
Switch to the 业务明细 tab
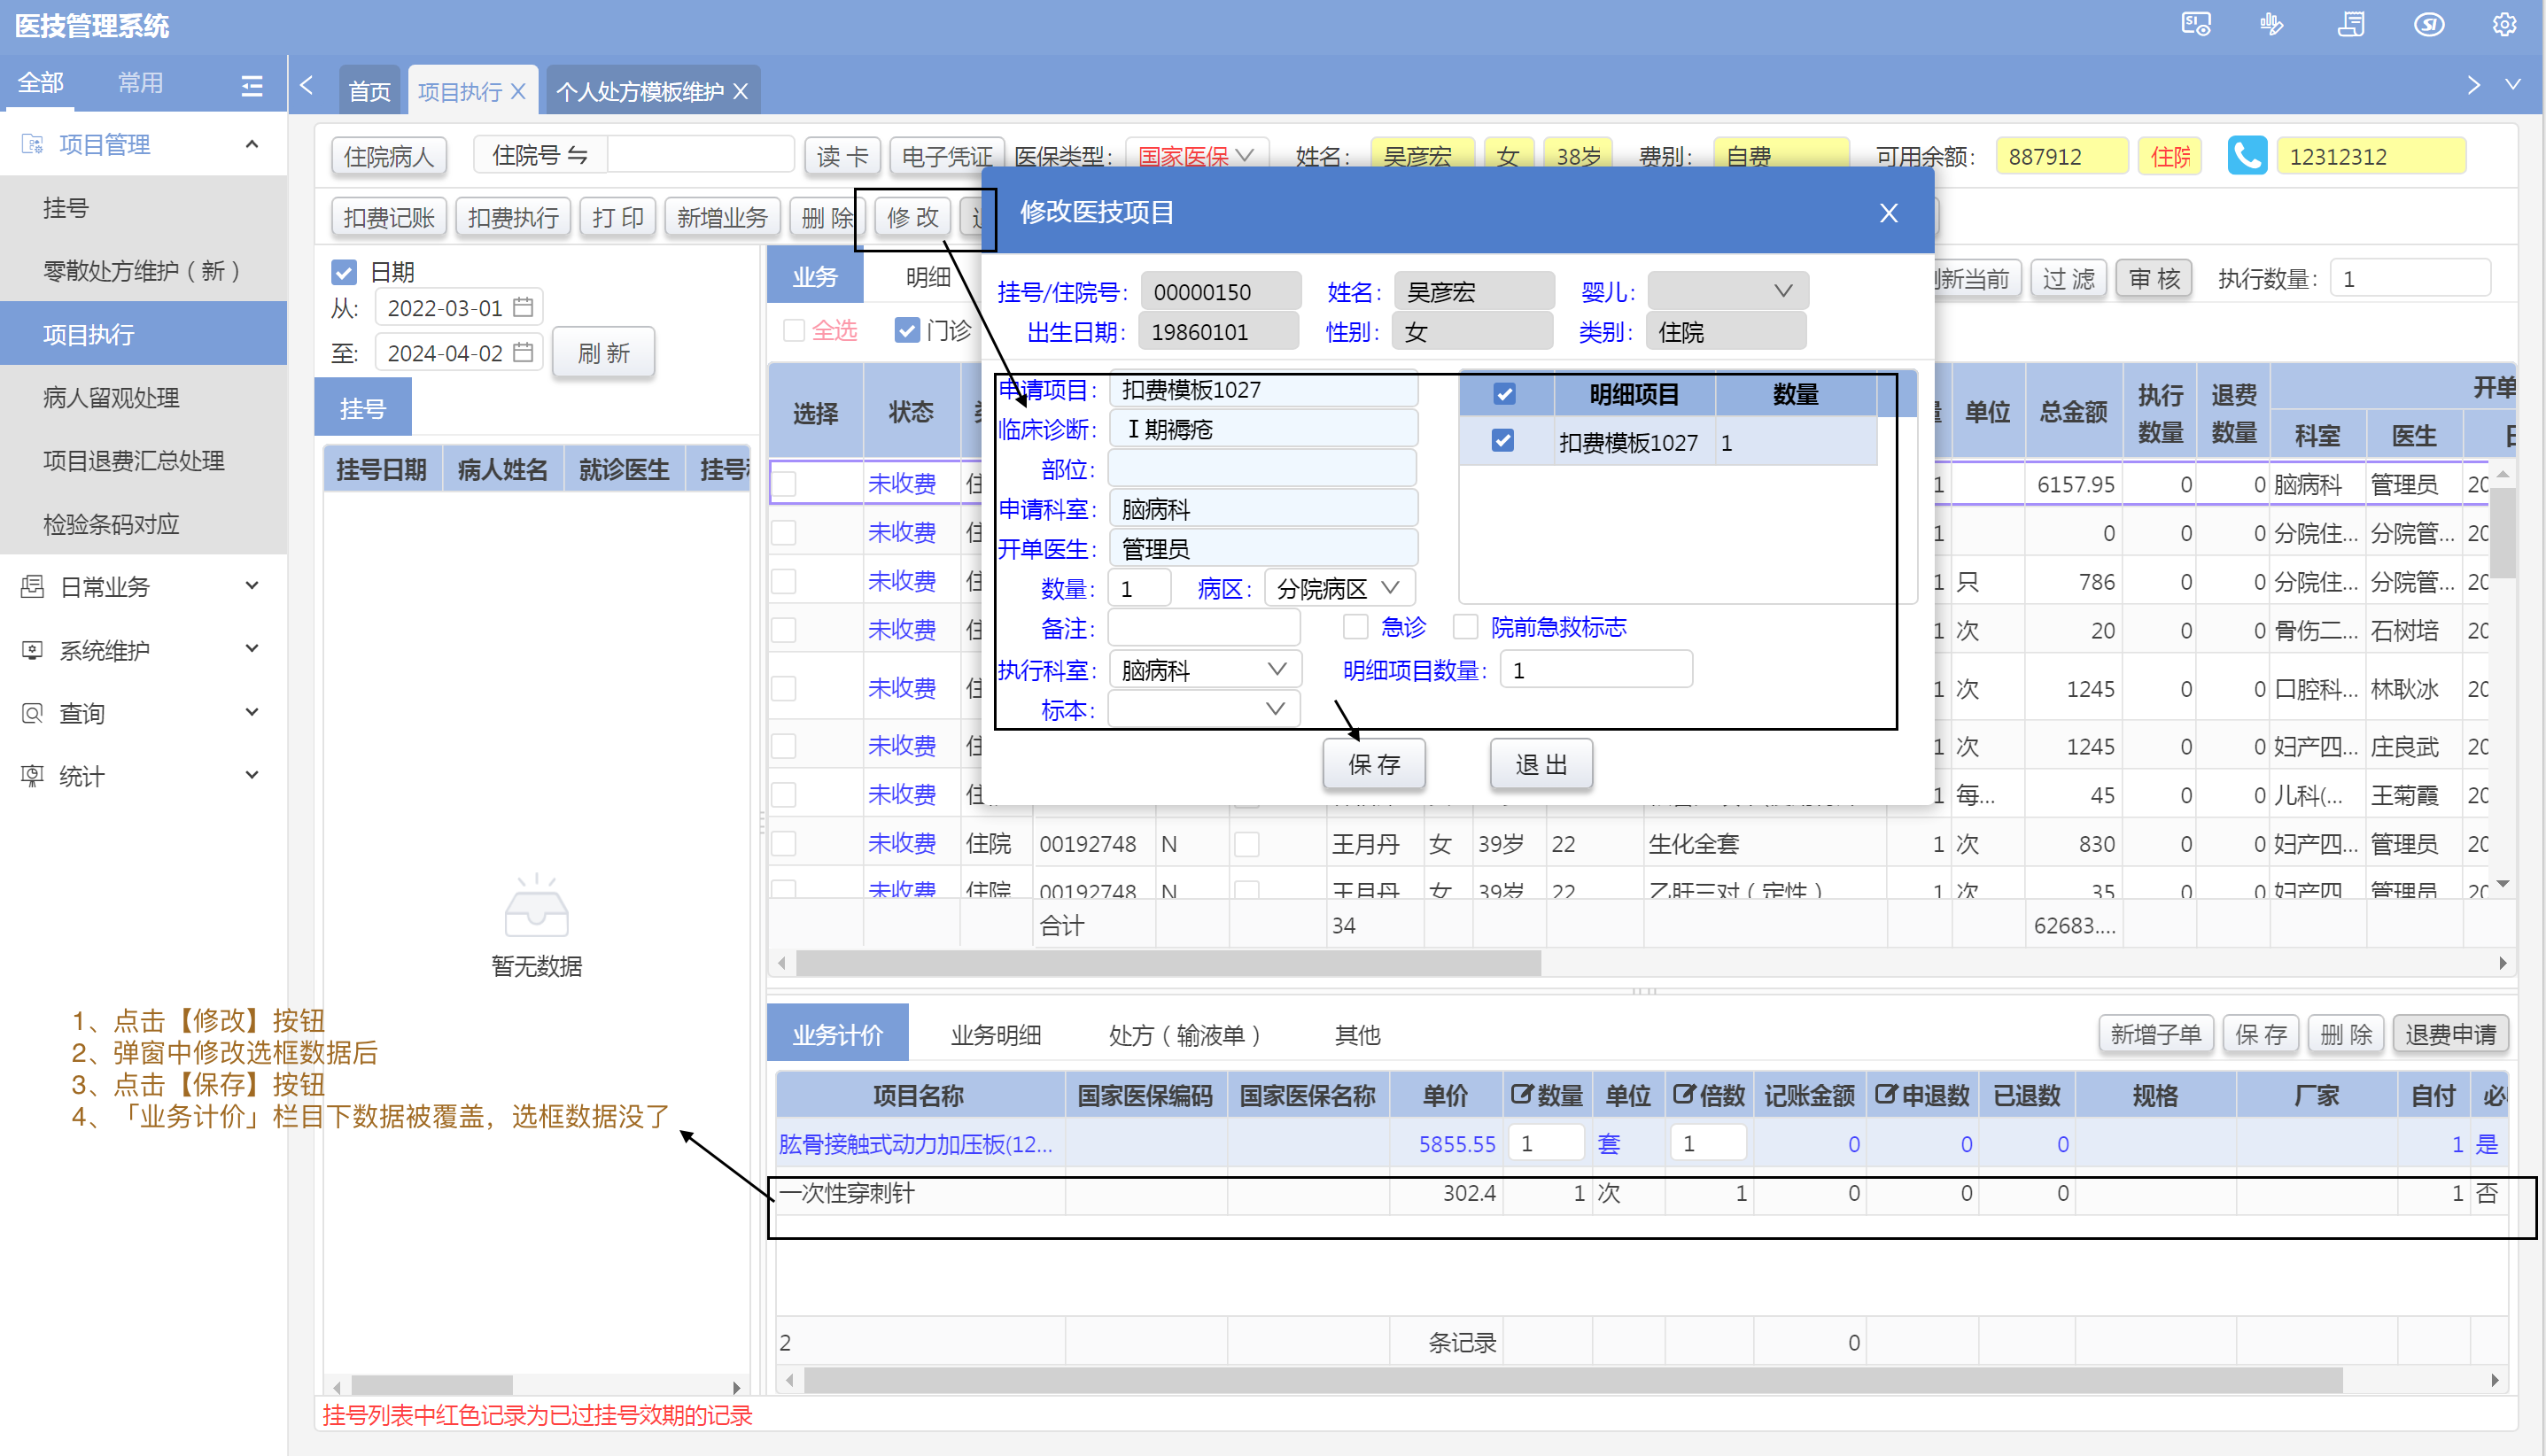point(995,1034)
